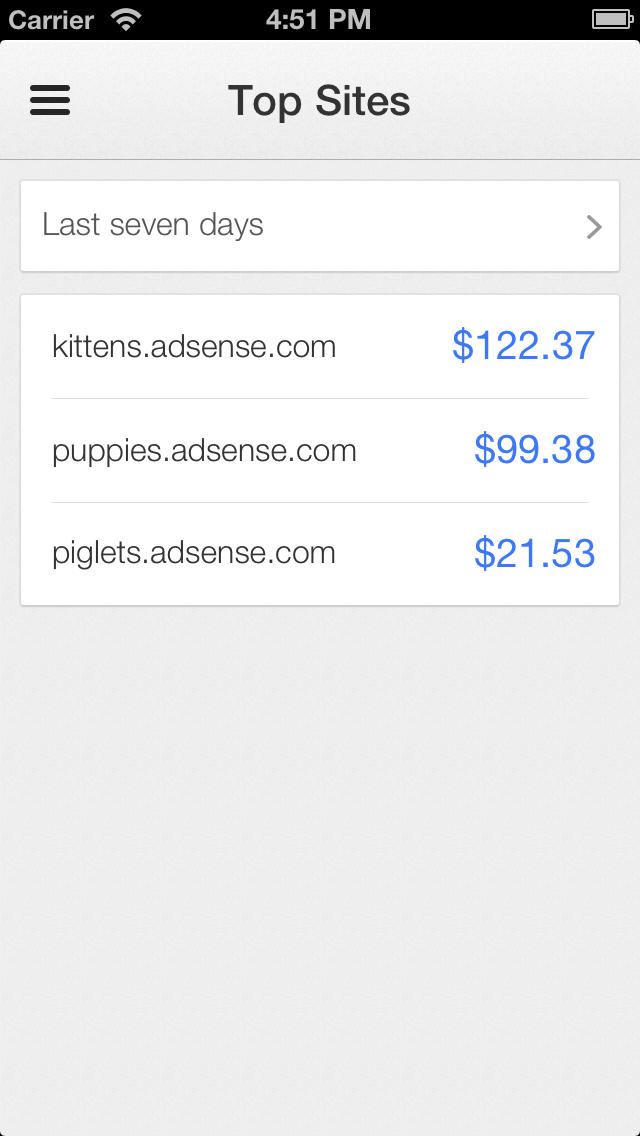Select the "Last seven days" label
Image resolution: width=640 pixels, height=1136 pixels.
pyautogui.click(x=153, y=225)
